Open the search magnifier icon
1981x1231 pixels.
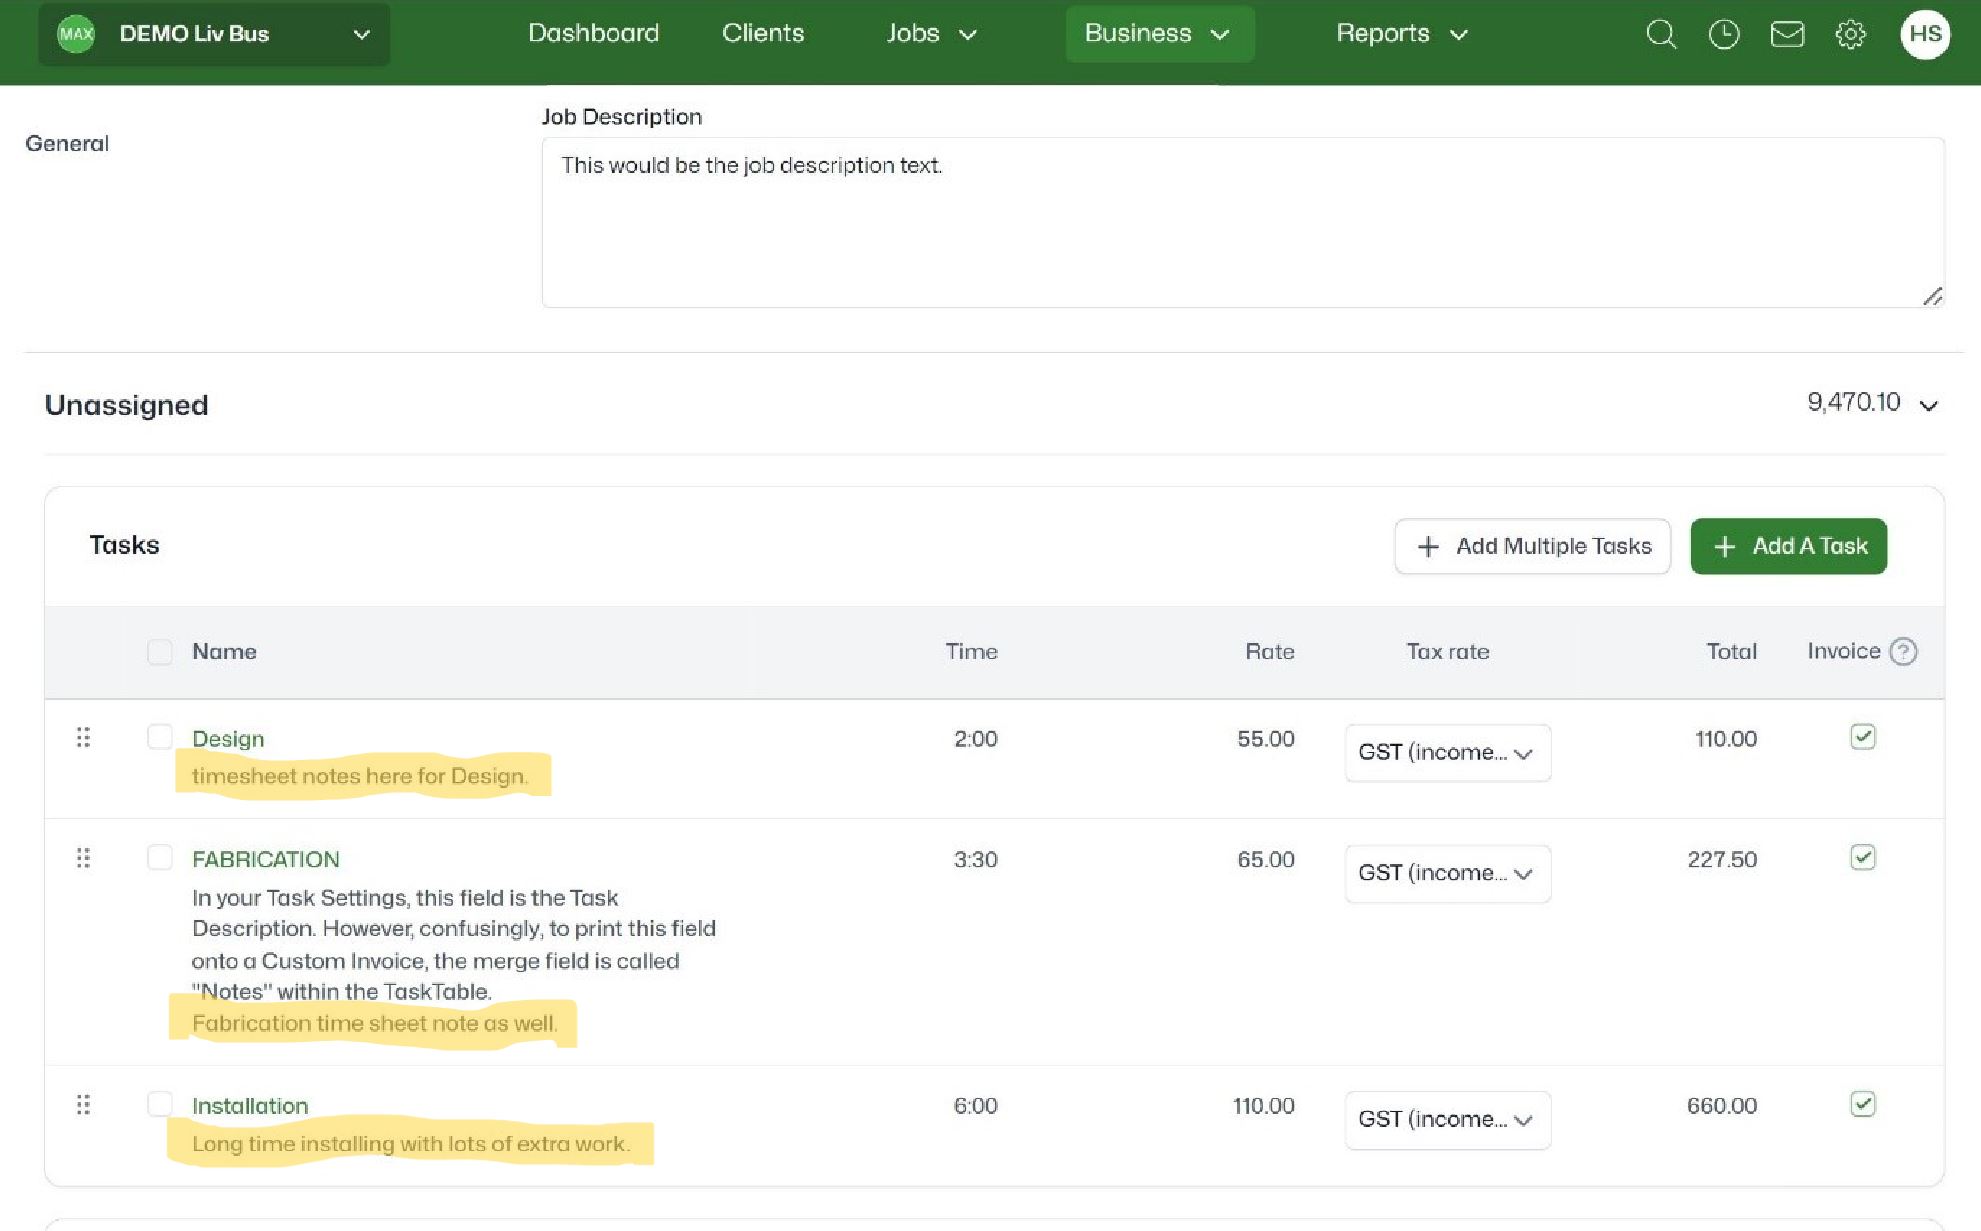(x=1660, y=34)
